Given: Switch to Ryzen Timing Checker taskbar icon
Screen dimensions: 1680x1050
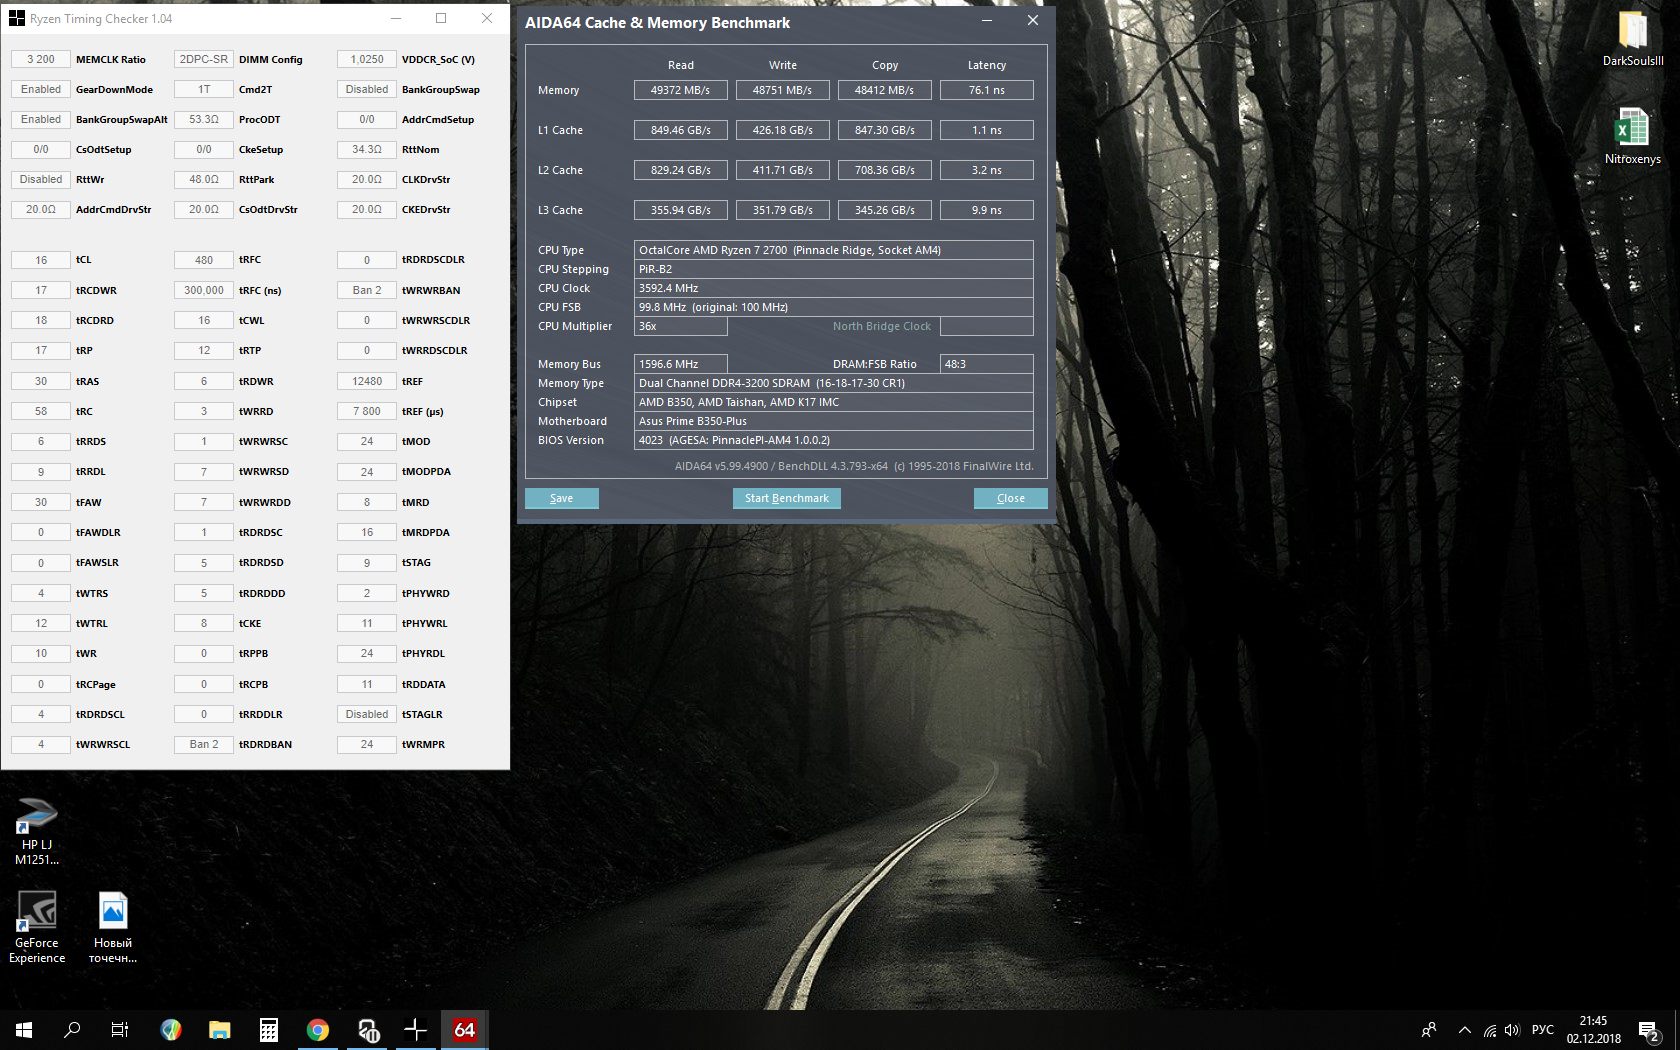Looking at the screenshot, I should tap(416, 1030).
